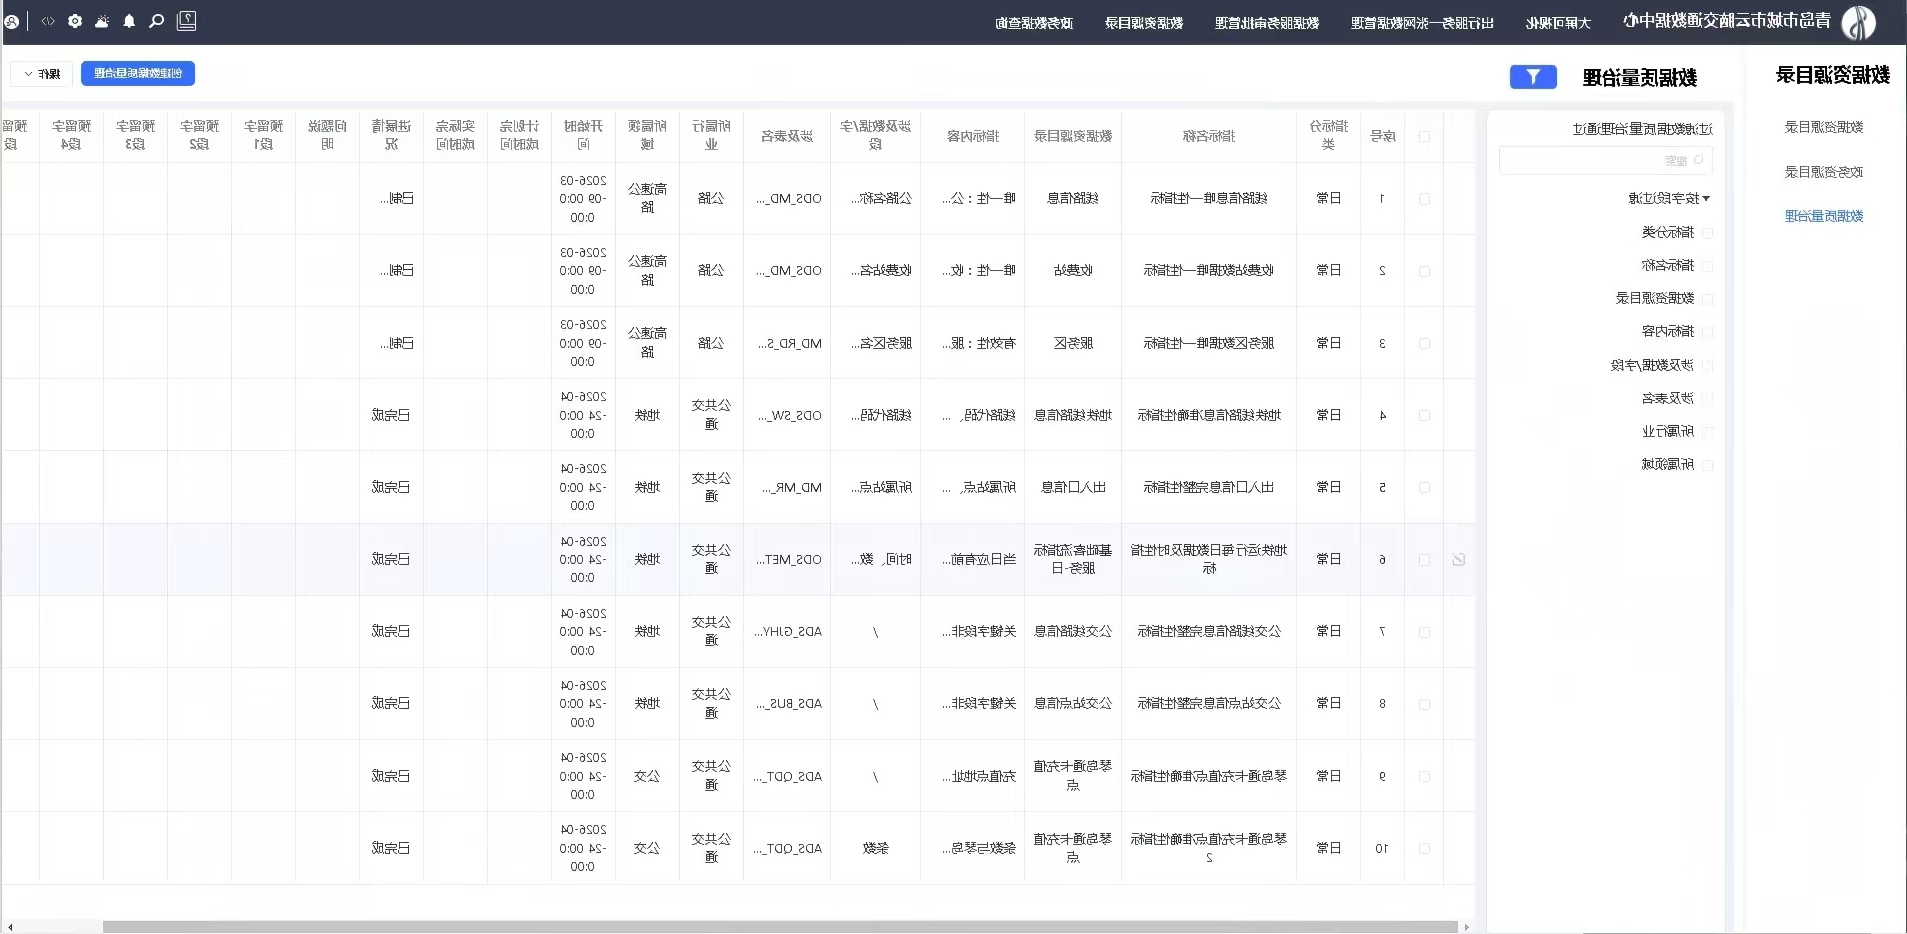The width and height of the screenshot is (1907, 934).
Task: Click the 问题说明 column header
Action: 327,135
